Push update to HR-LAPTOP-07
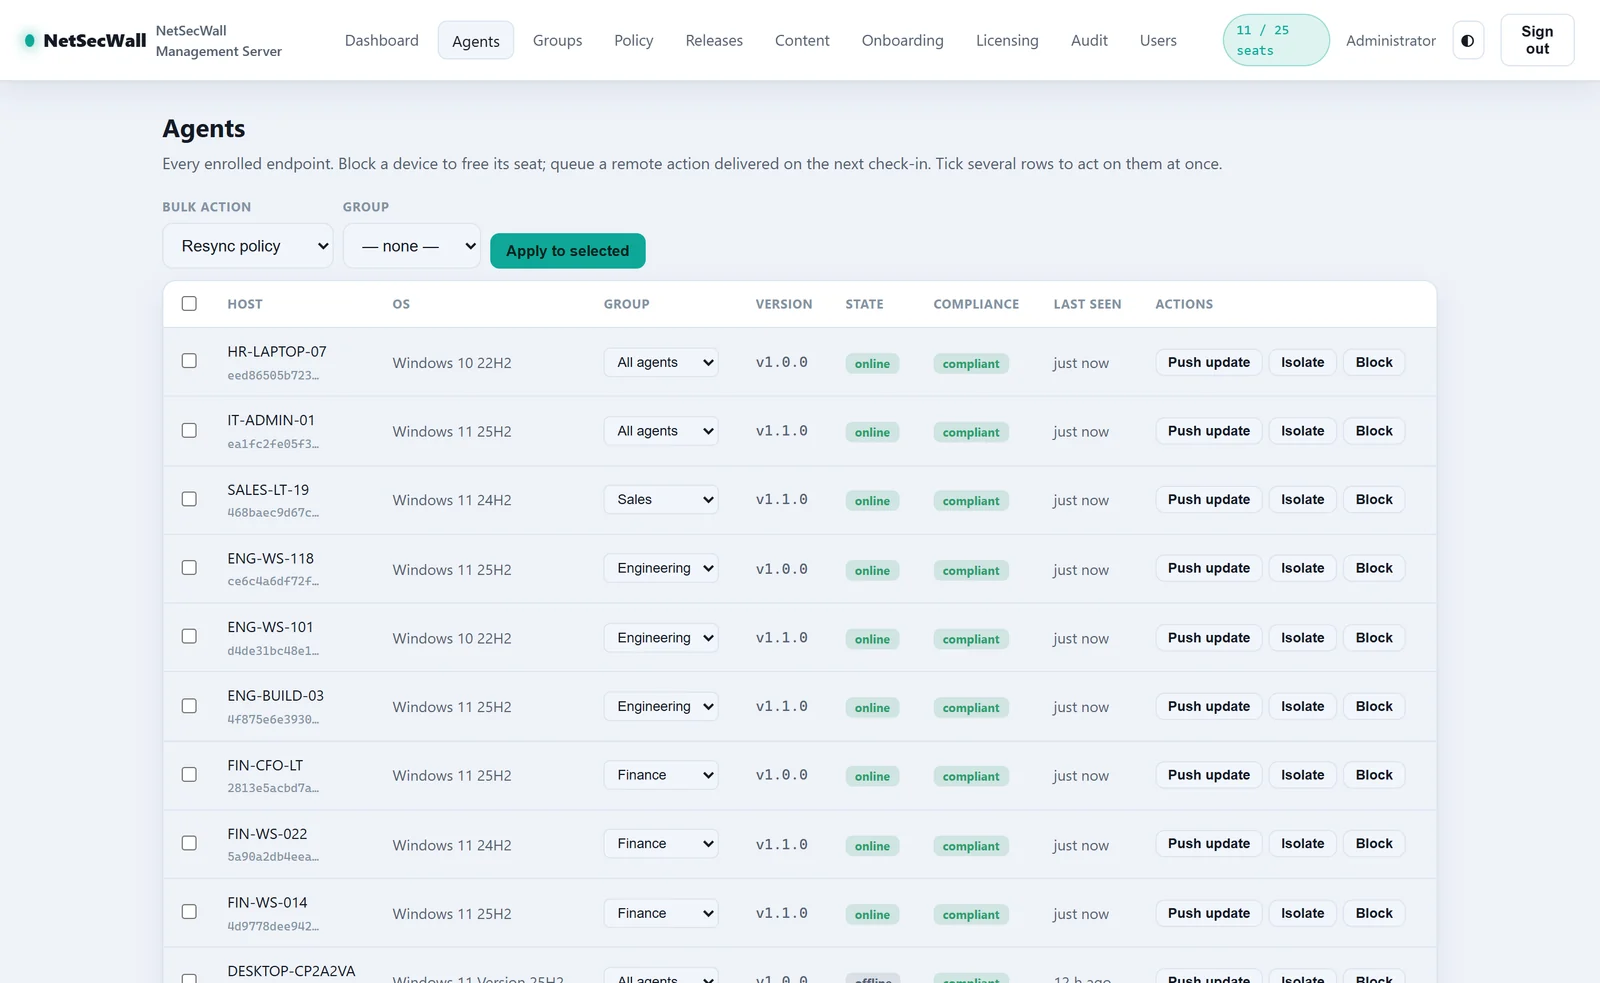Image resolution: width=1600 pixels, height=983 pixels. point(1209,362)
